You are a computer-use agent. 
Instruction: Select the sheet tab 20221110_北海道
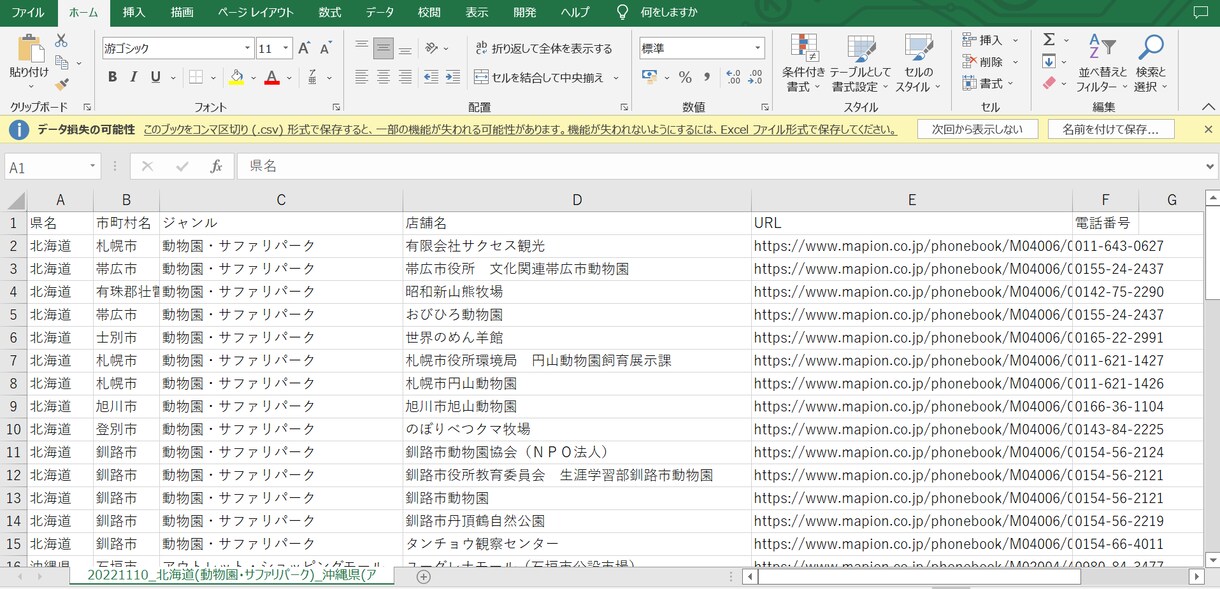click(232, 577)
